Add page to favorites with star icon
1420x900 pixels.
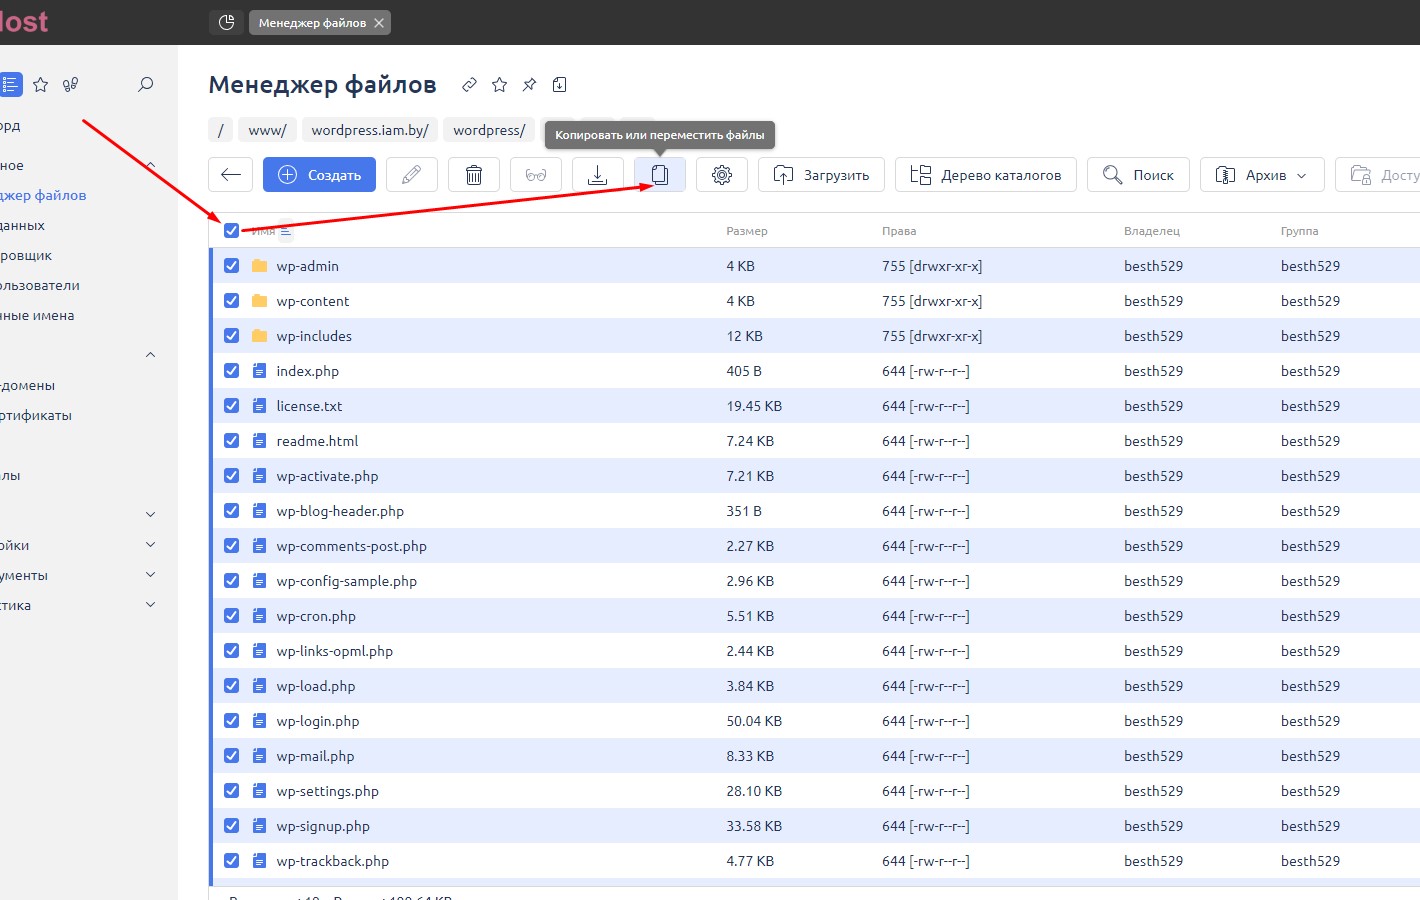500,85
